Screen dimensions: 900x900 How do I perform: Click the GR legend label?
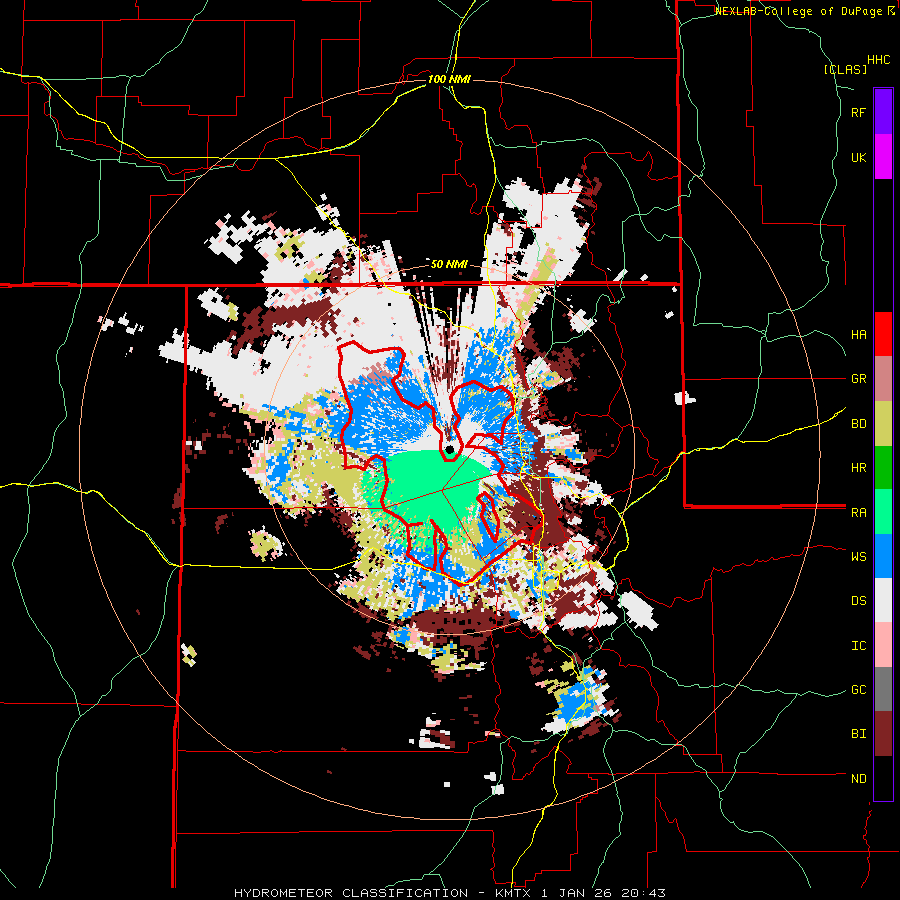(858, 379)
